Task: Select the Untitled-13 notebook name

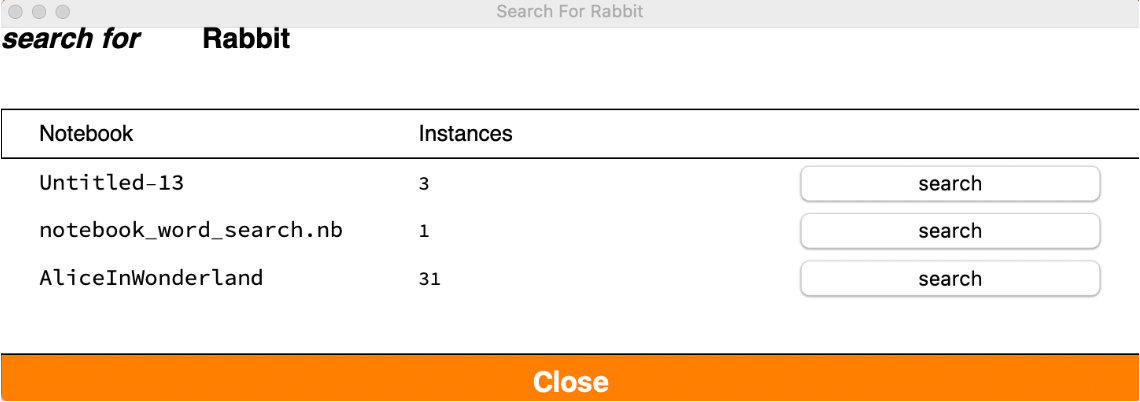Action: point(112,183)
